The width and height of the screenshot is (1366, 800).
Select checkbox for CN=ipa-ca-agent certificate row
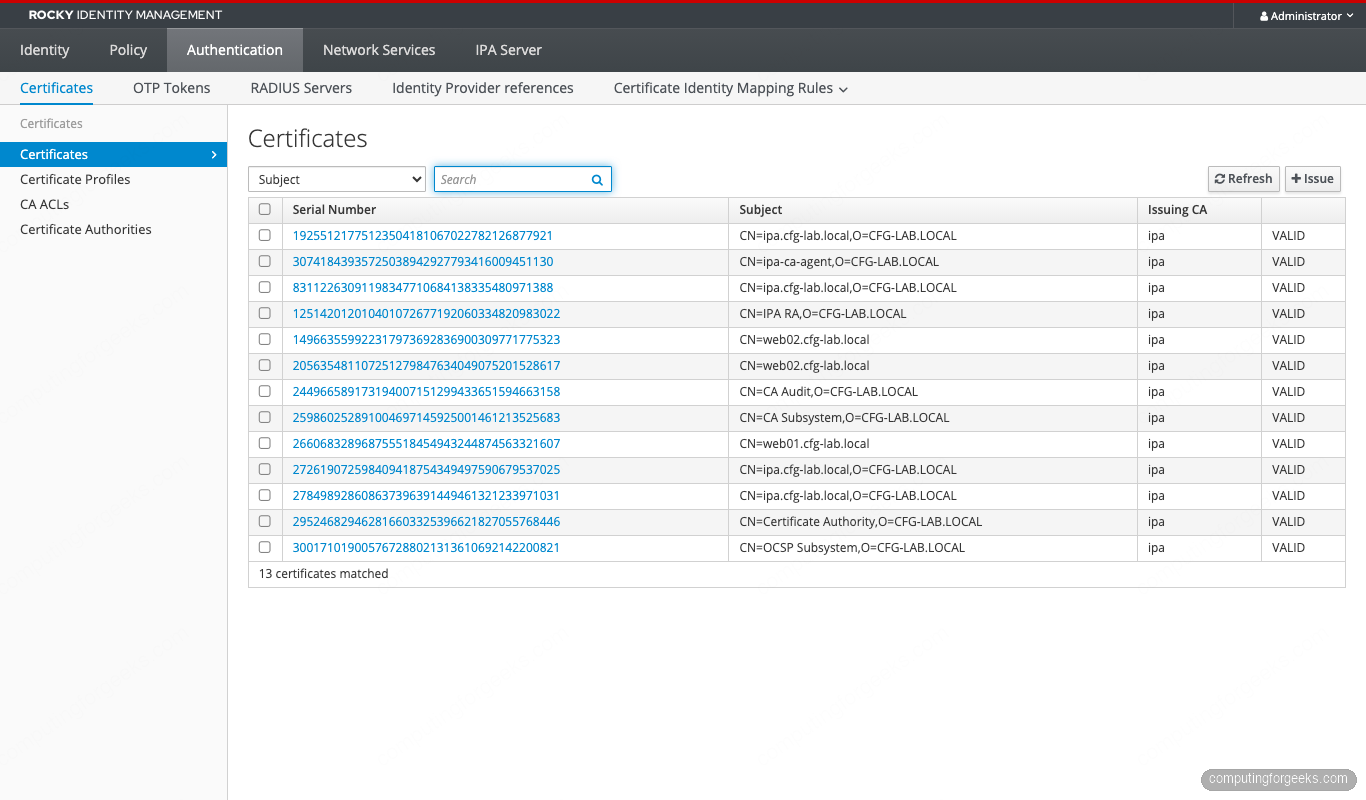pyautogui.click(x=265, y=261)
